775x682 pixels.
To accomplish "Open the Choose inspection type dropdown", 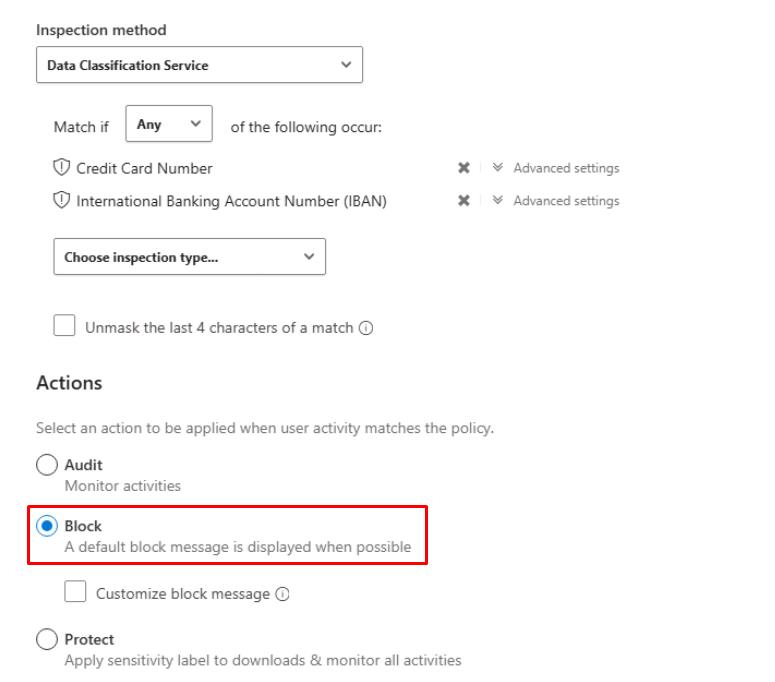I will (189, 257).
